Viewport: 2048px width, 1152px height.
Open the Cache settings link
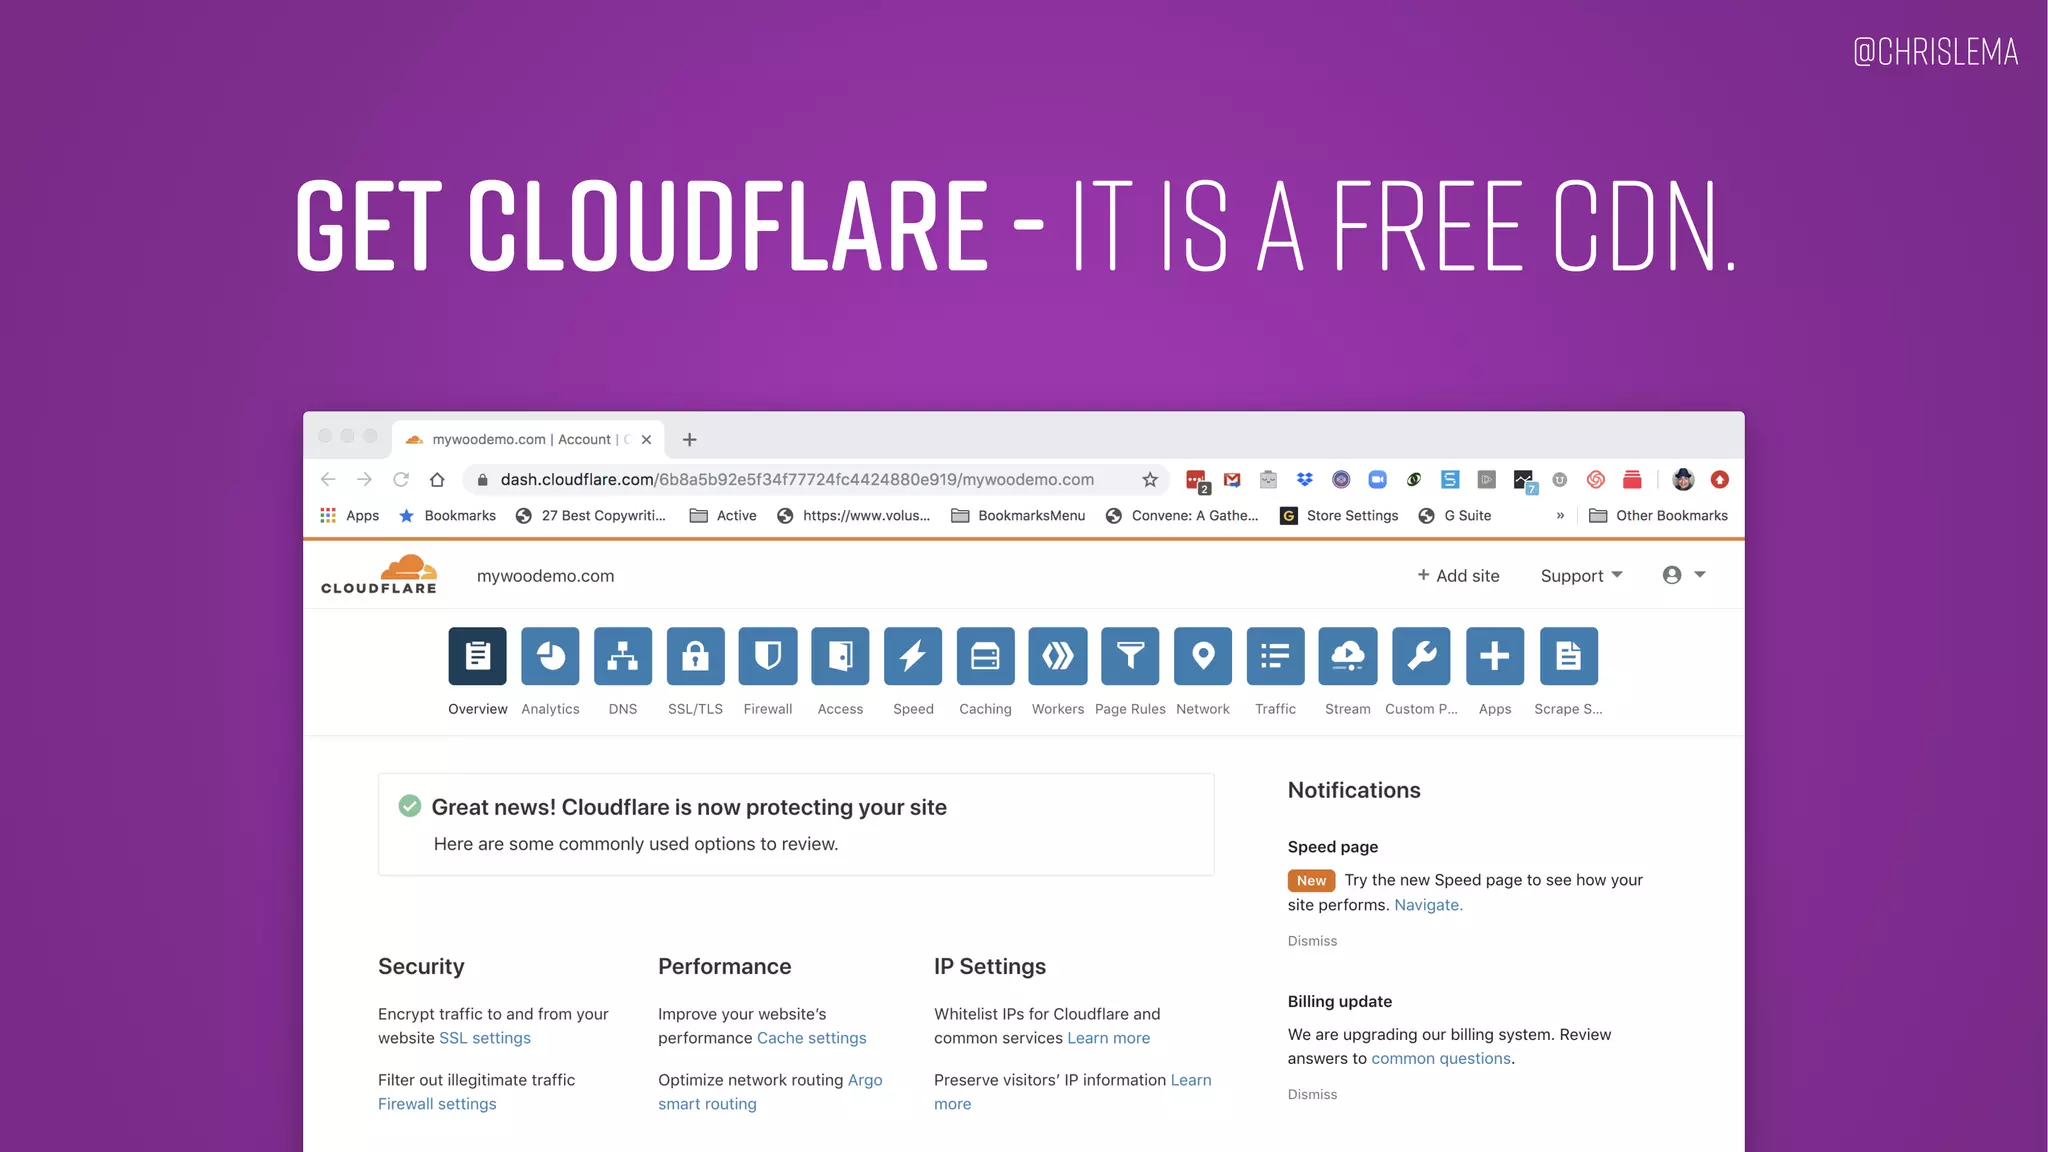pos(812,1038)
